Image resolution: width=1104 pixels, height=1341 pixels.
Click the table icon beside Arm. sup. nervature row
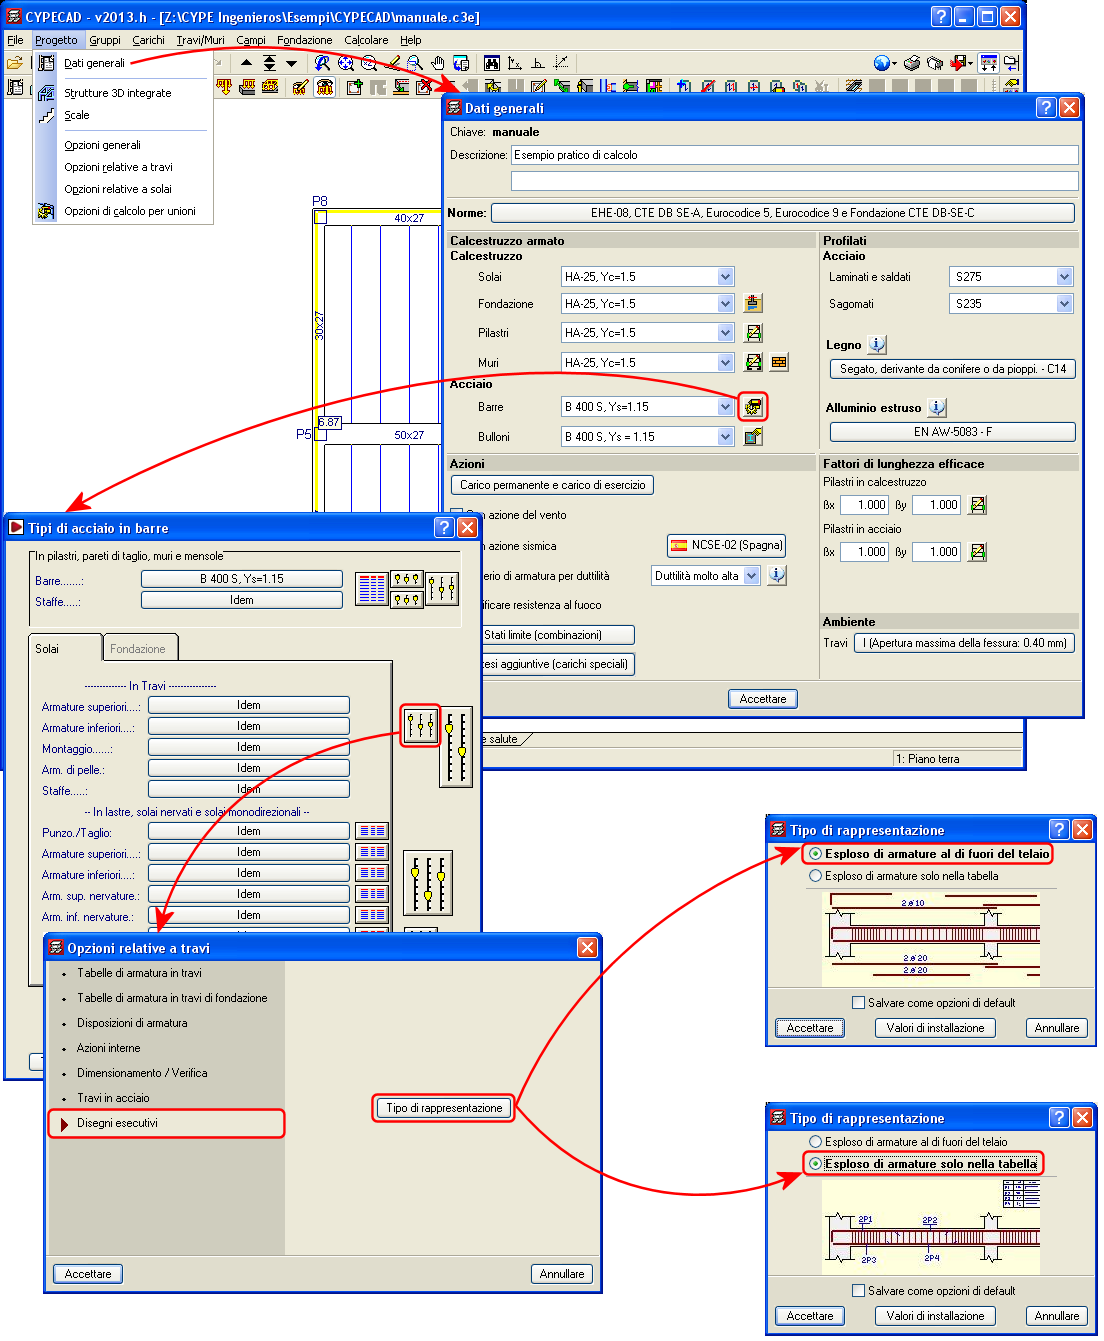click(373, 894)
